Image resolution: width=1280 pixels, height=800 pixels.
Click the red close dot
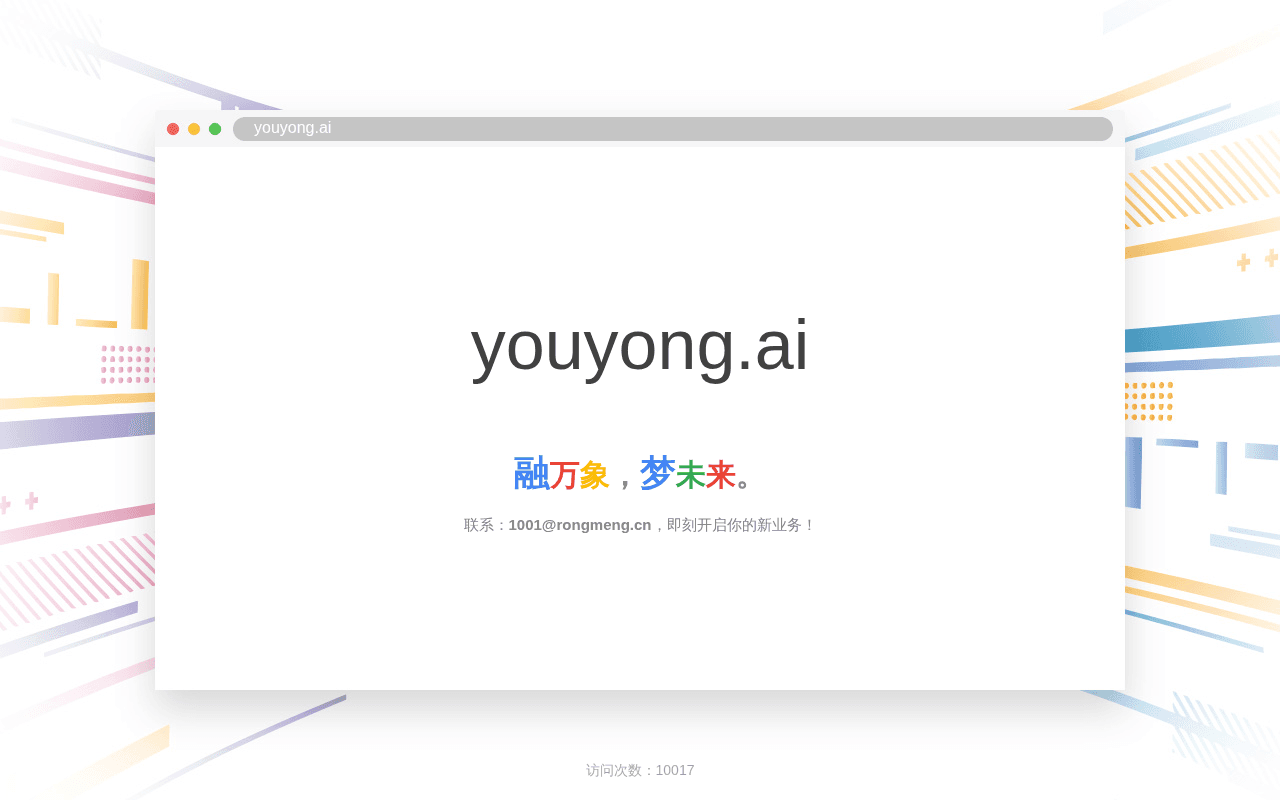(173, 129)
